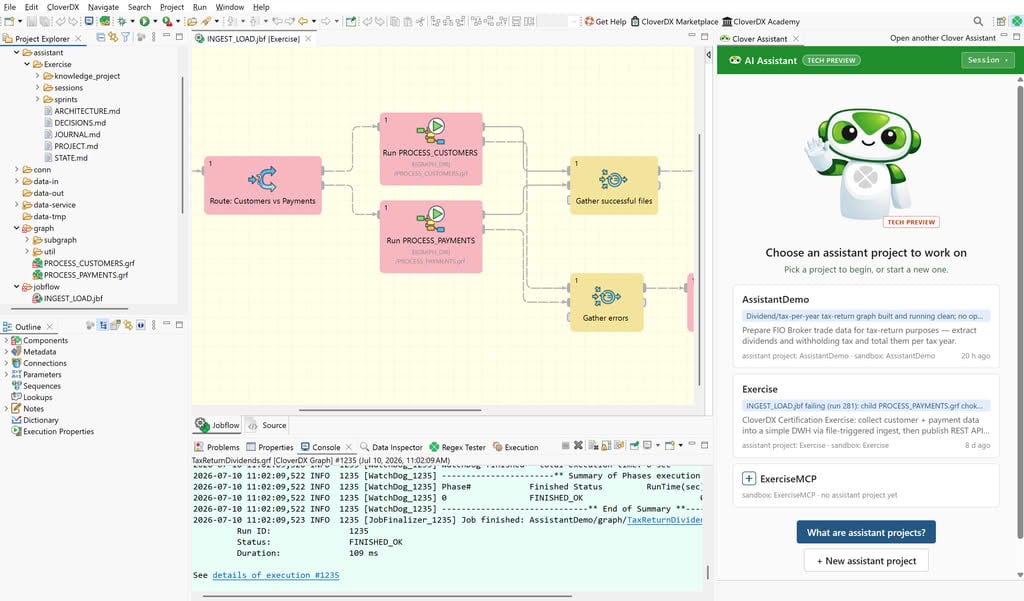Click Open another Clover Assistant link

click(x=942, y=38)
